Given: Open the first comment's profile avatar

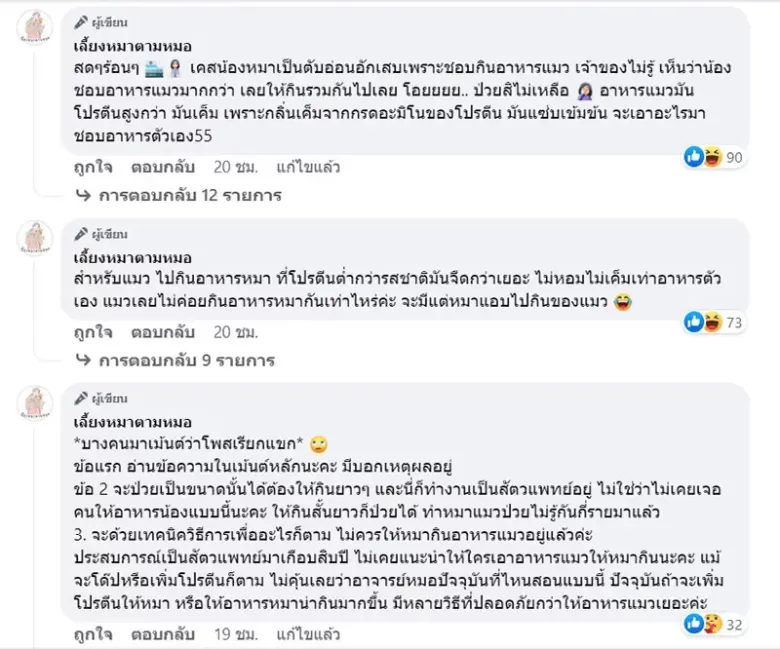Looking at the screenshot, I should pyautogui.click(x=34, y=27).
